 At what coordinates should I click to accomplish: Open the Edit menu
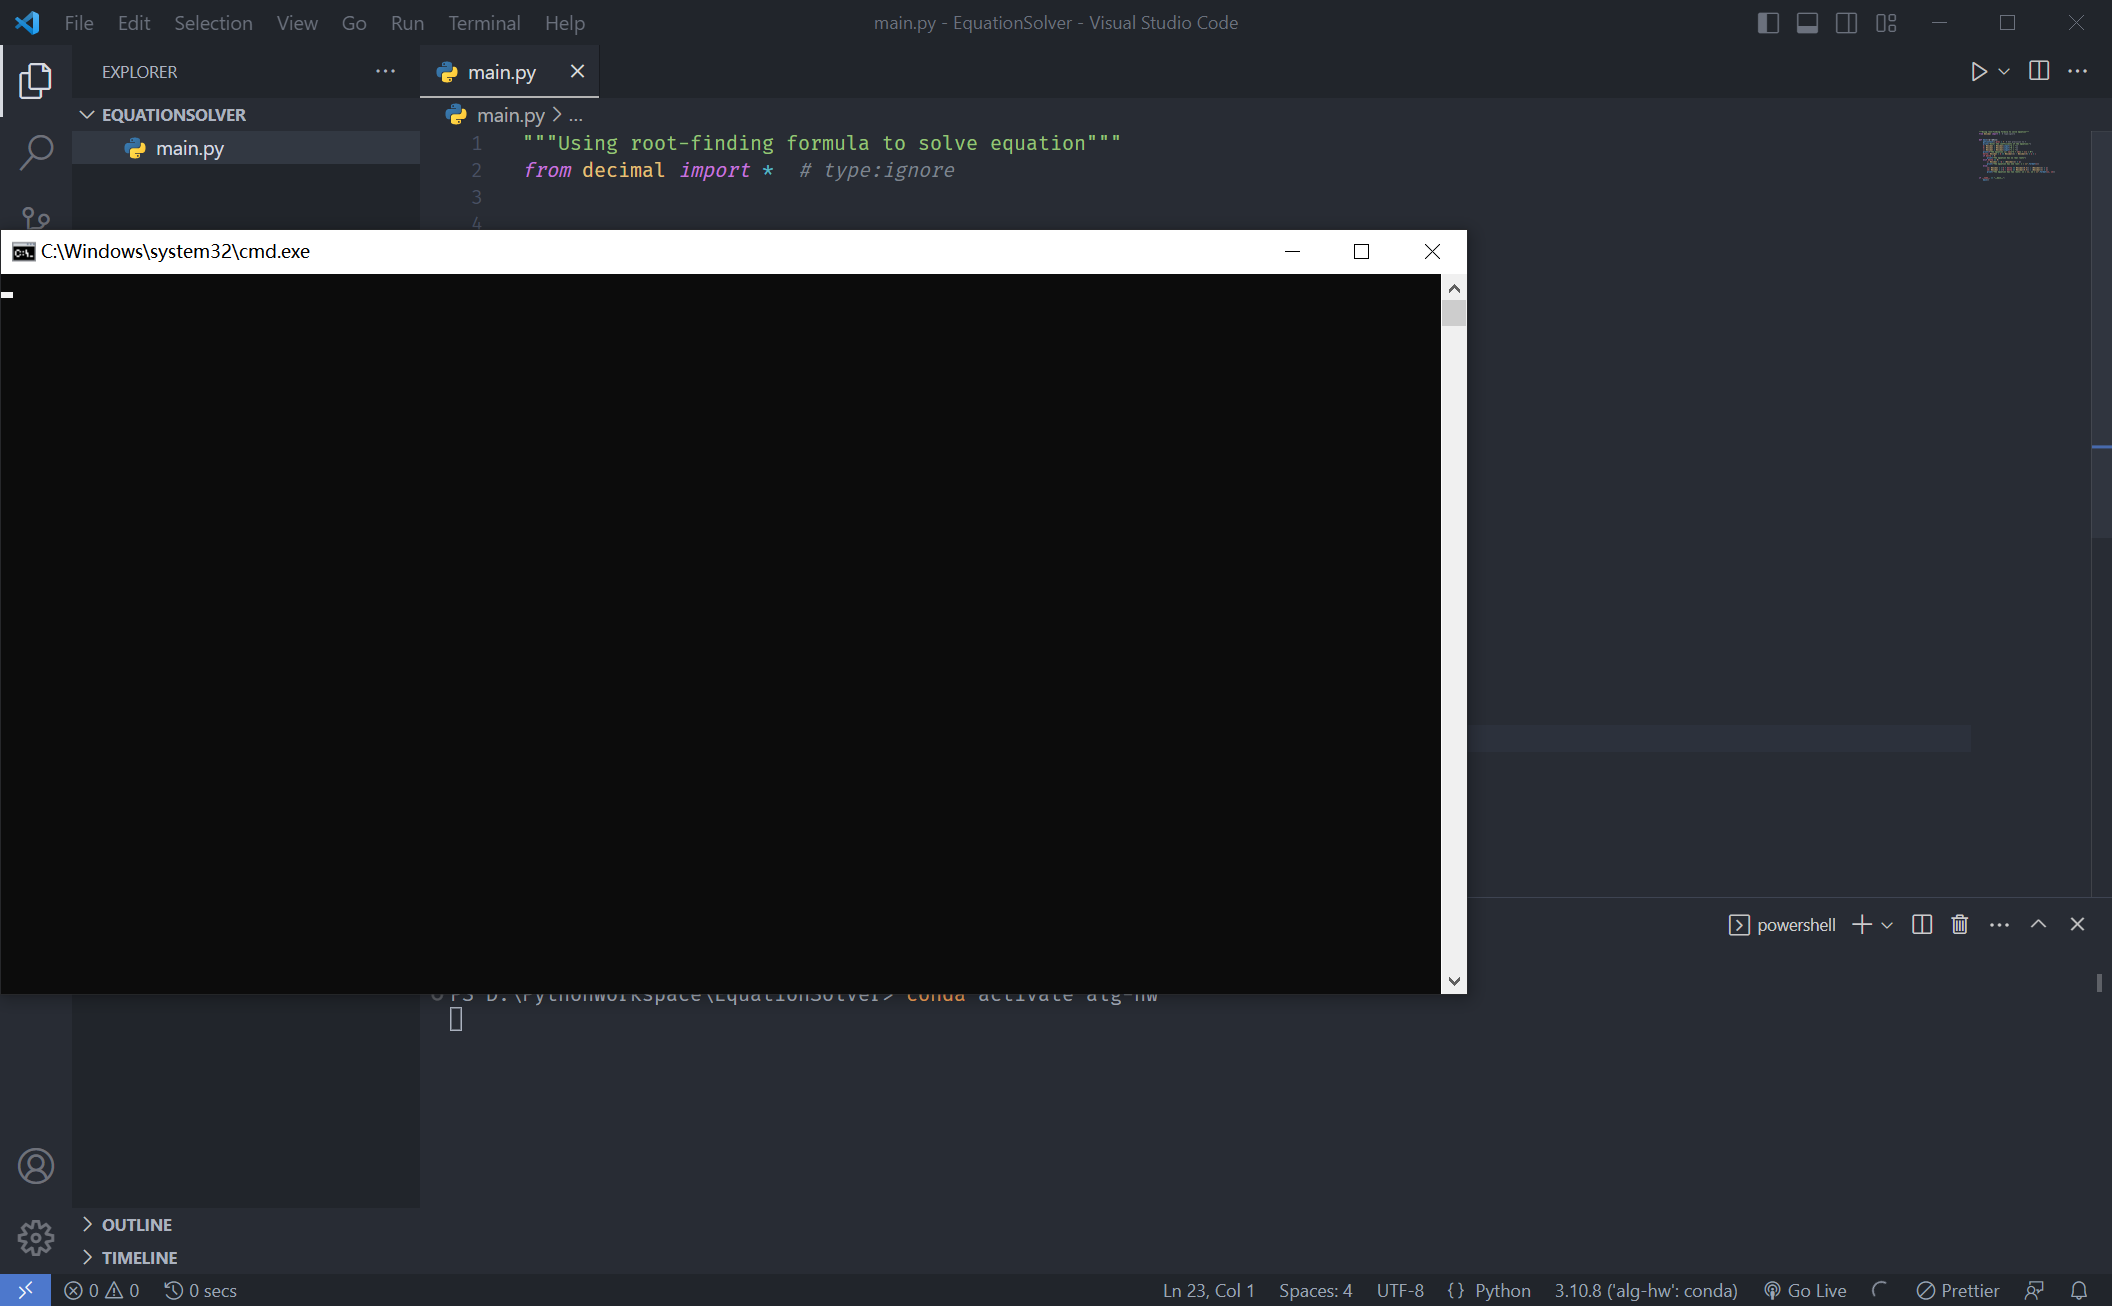point(134,23)
